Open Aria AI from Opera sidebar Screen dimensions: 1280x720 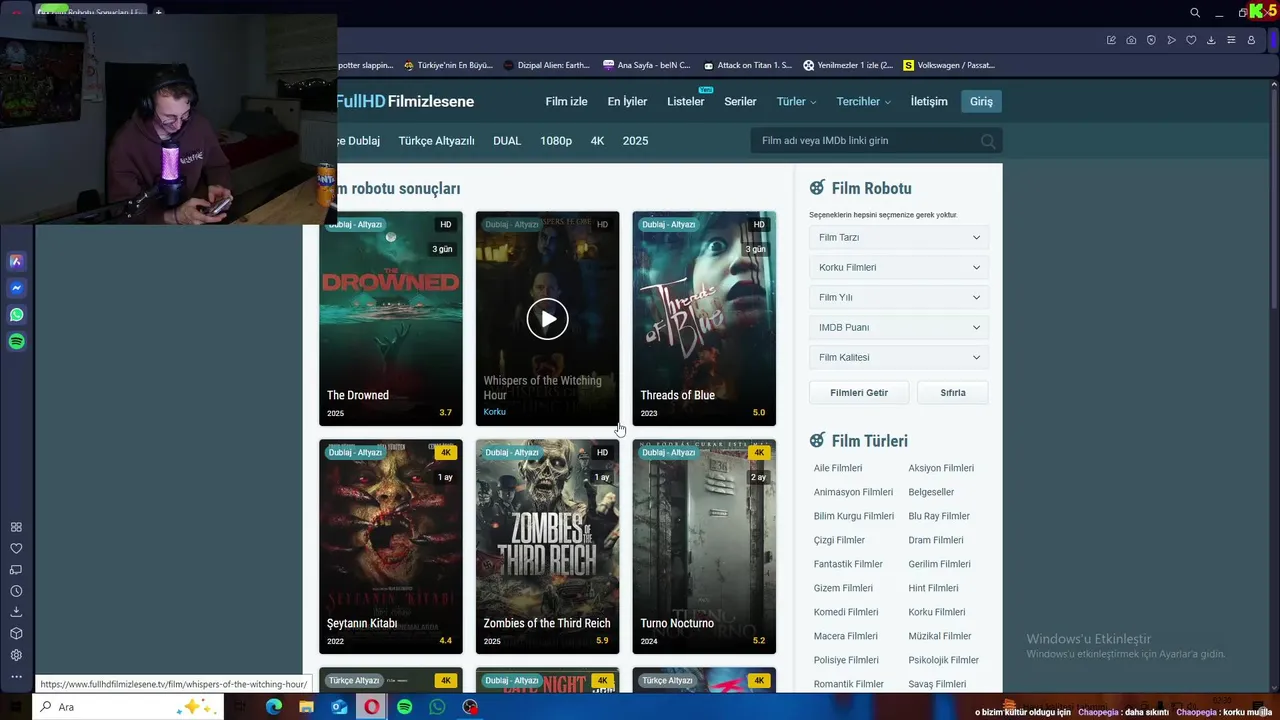(16, 261)
